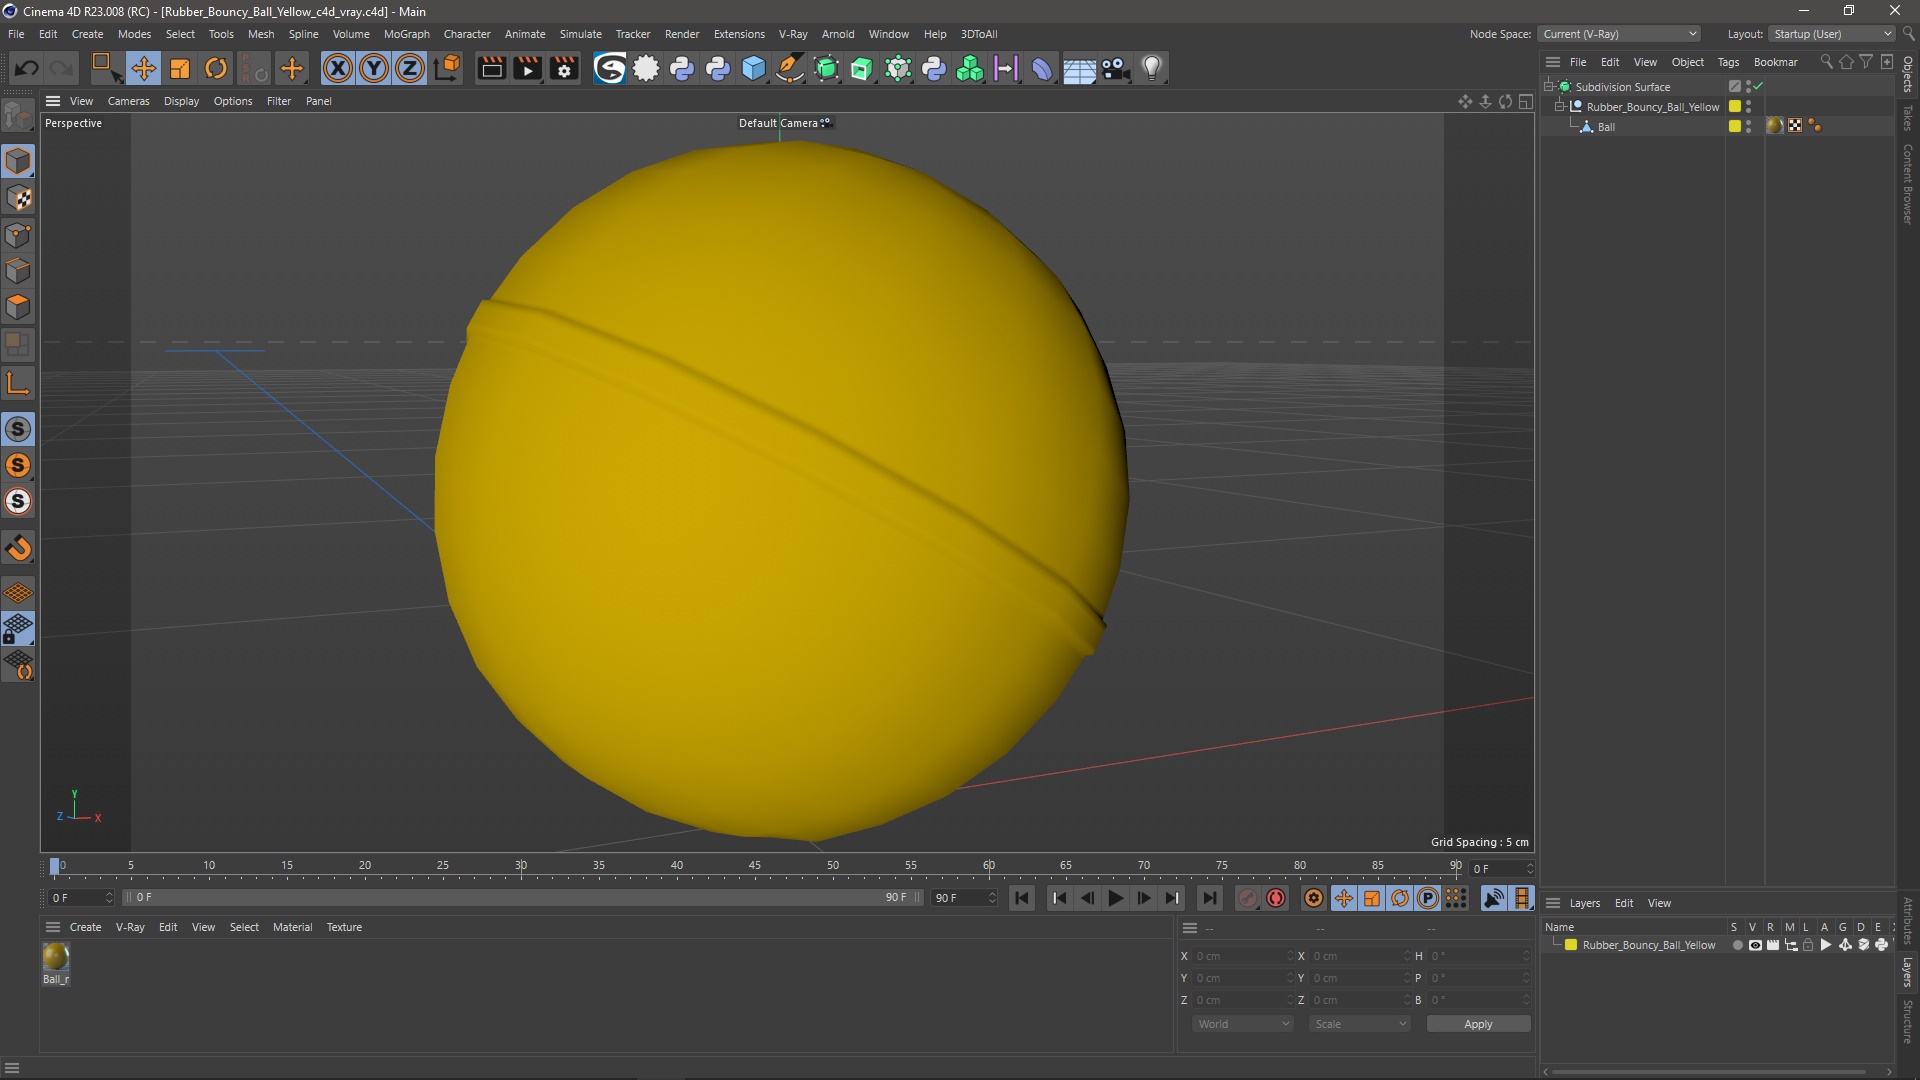
Task: Click the Undo arrow icon
Action: point(27,68)
